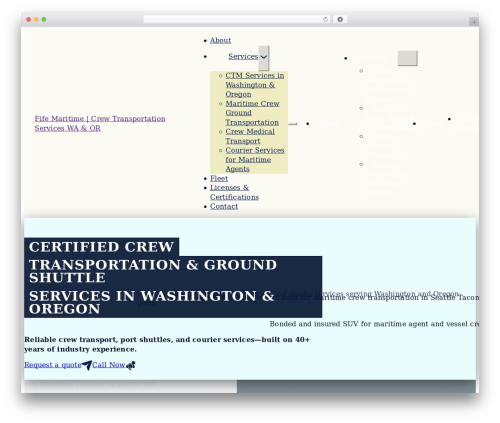
Task: Open a new browser tab with plus icon
Action: (x=474, y=22)
